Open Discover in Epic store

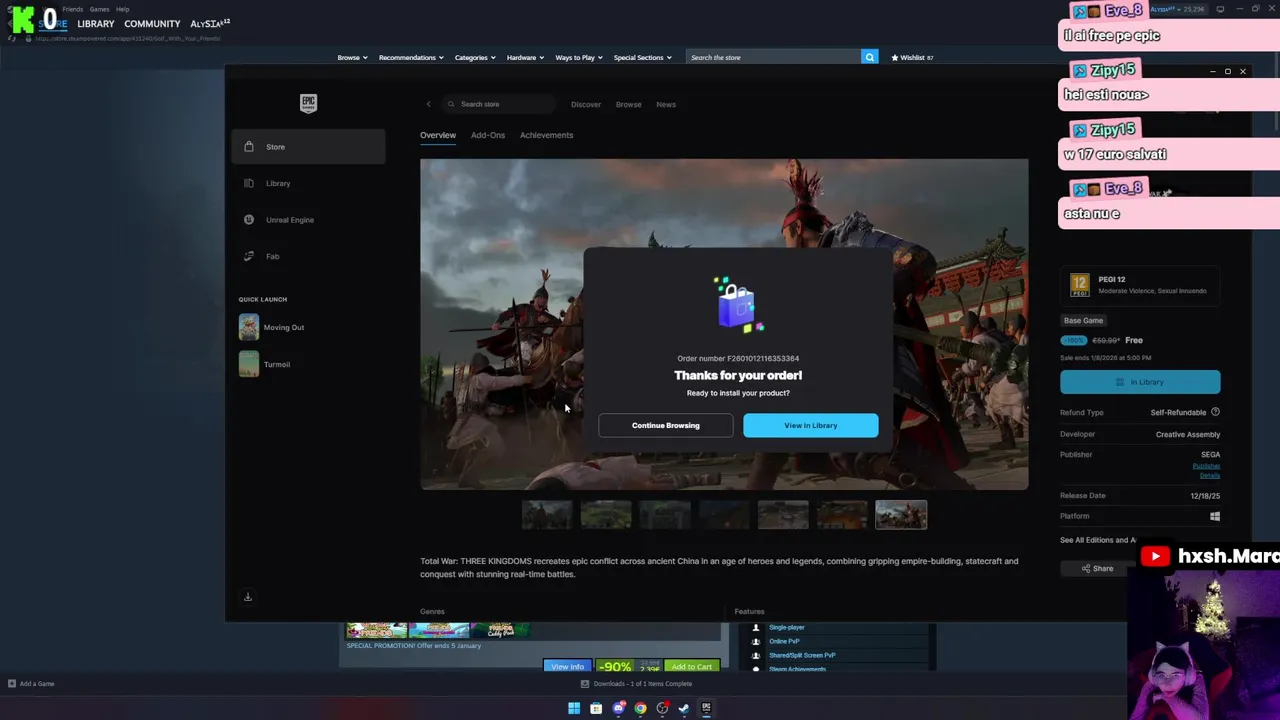click(x=586, y=104)
